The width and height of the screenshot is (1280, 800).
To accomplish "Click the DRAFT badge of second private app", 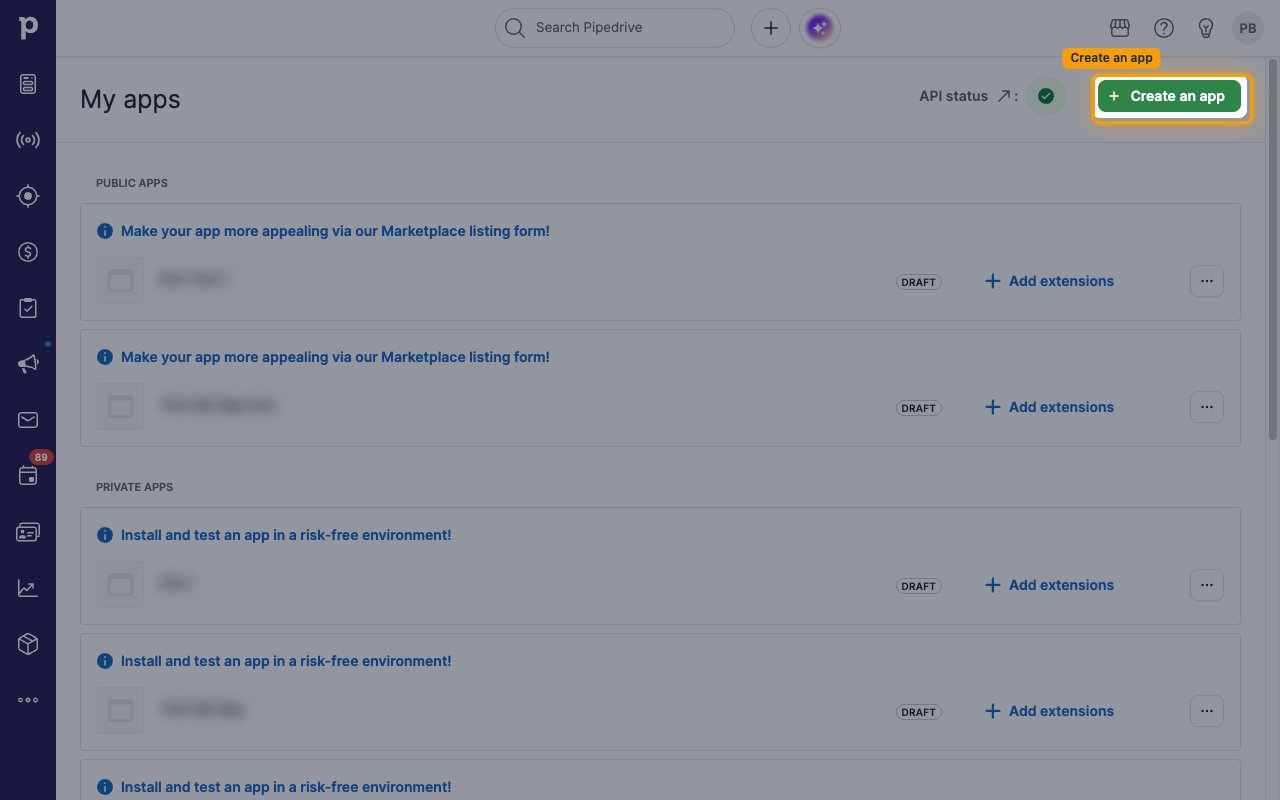I will tap(919, 712).
